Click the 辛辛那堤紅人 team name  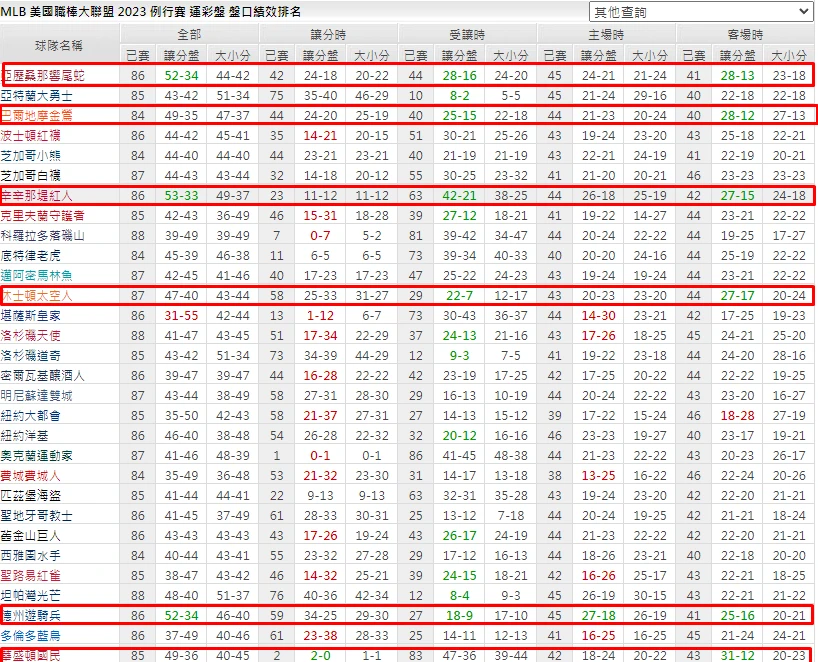[37, 196]
